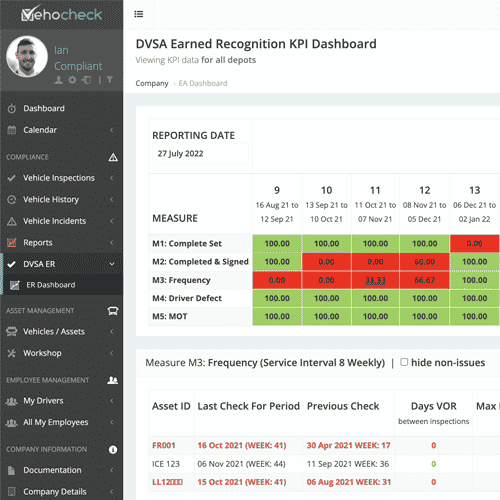Click the red 33.33 M3 Frequency cell

(x=375, y=280)
